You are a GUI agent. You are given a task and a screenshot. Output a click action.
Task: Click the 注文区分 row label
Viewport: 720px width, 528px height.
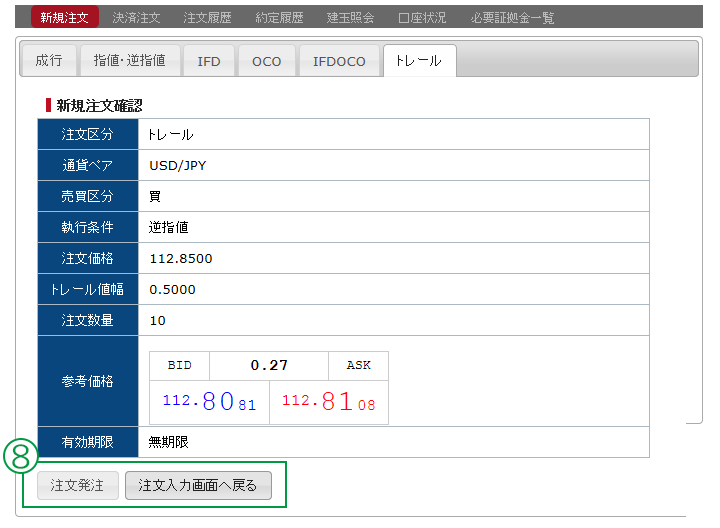(x=88, y=135)
